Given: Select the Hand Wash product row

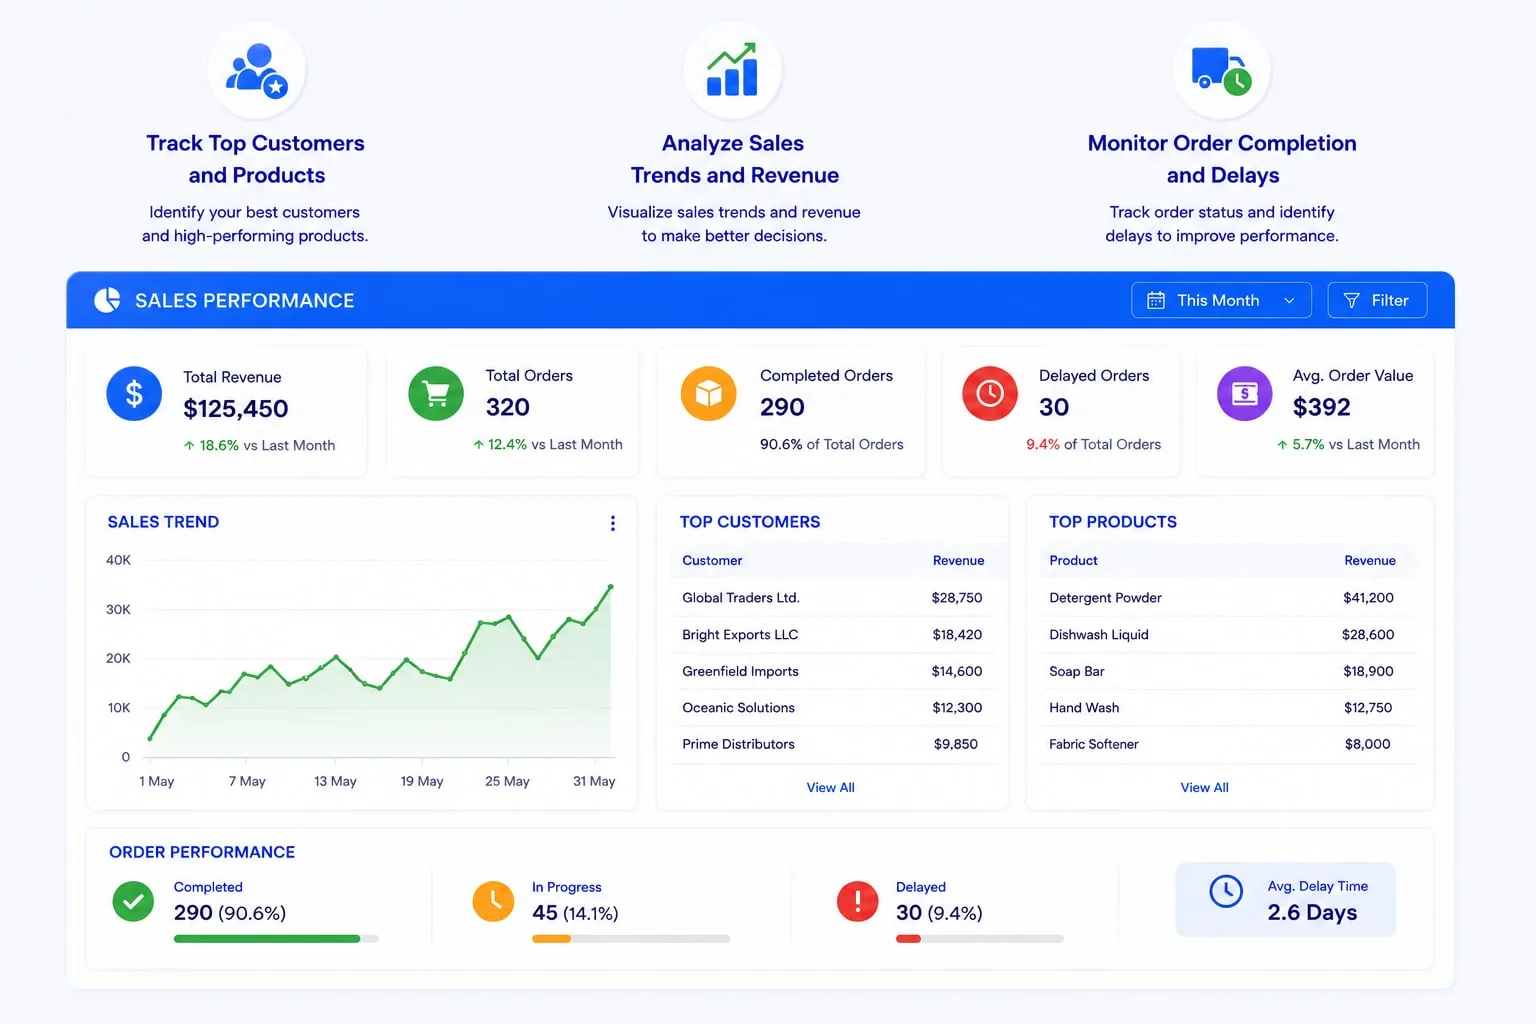Looking at the screenshot, I should click(x=1228, y=708).
